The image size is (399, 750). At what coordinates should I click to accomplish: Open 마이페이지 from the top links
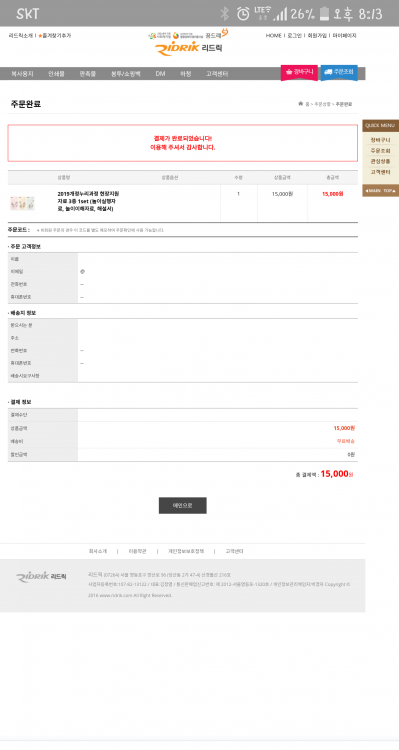point(344,36)
